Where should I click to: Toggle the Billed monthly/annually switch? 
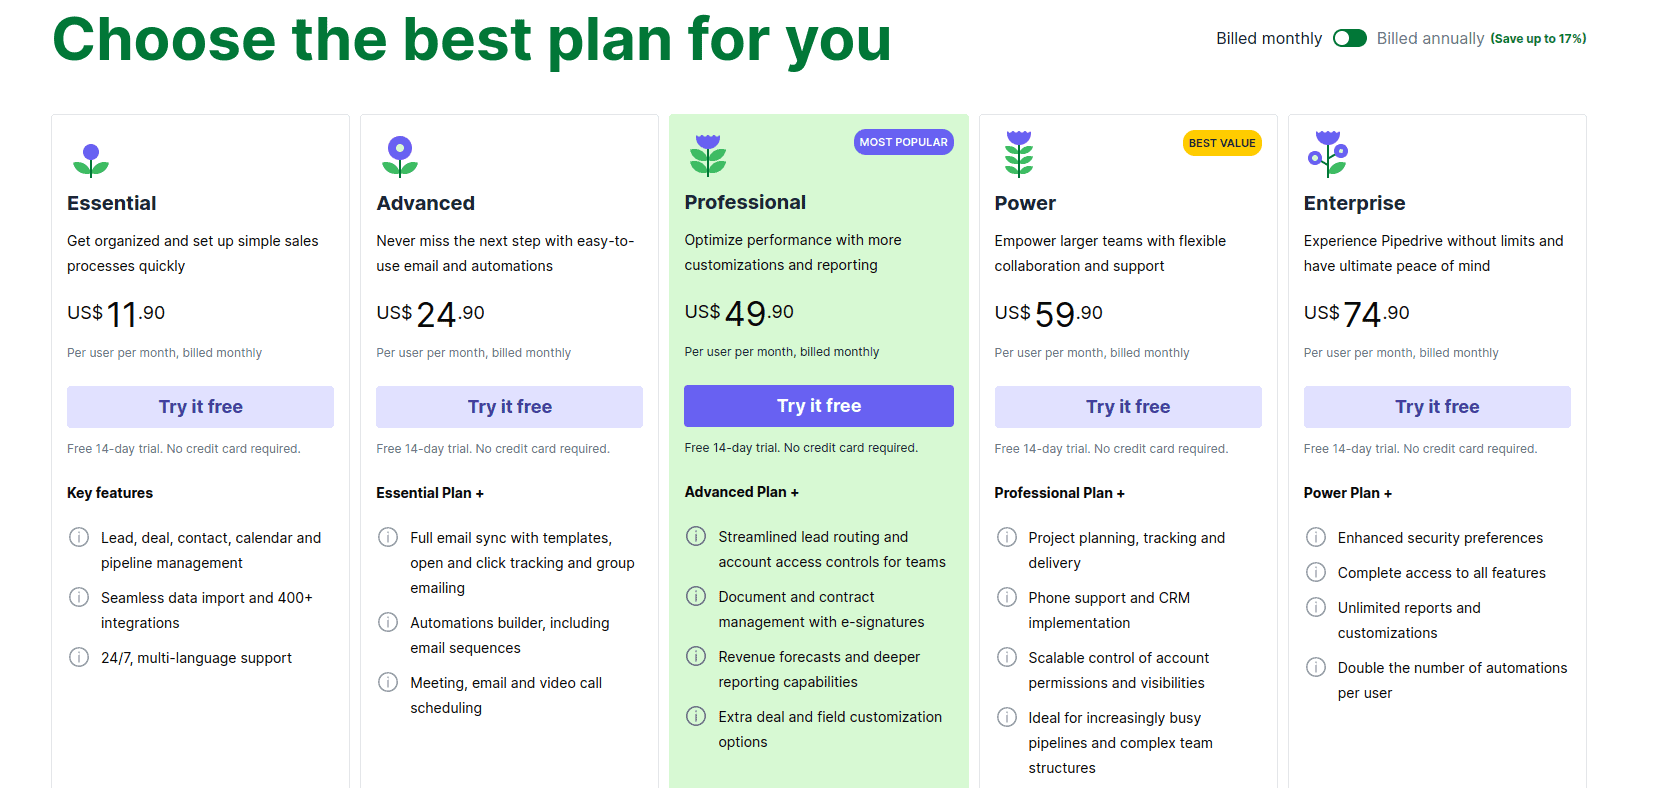(x=1349, y=38)
